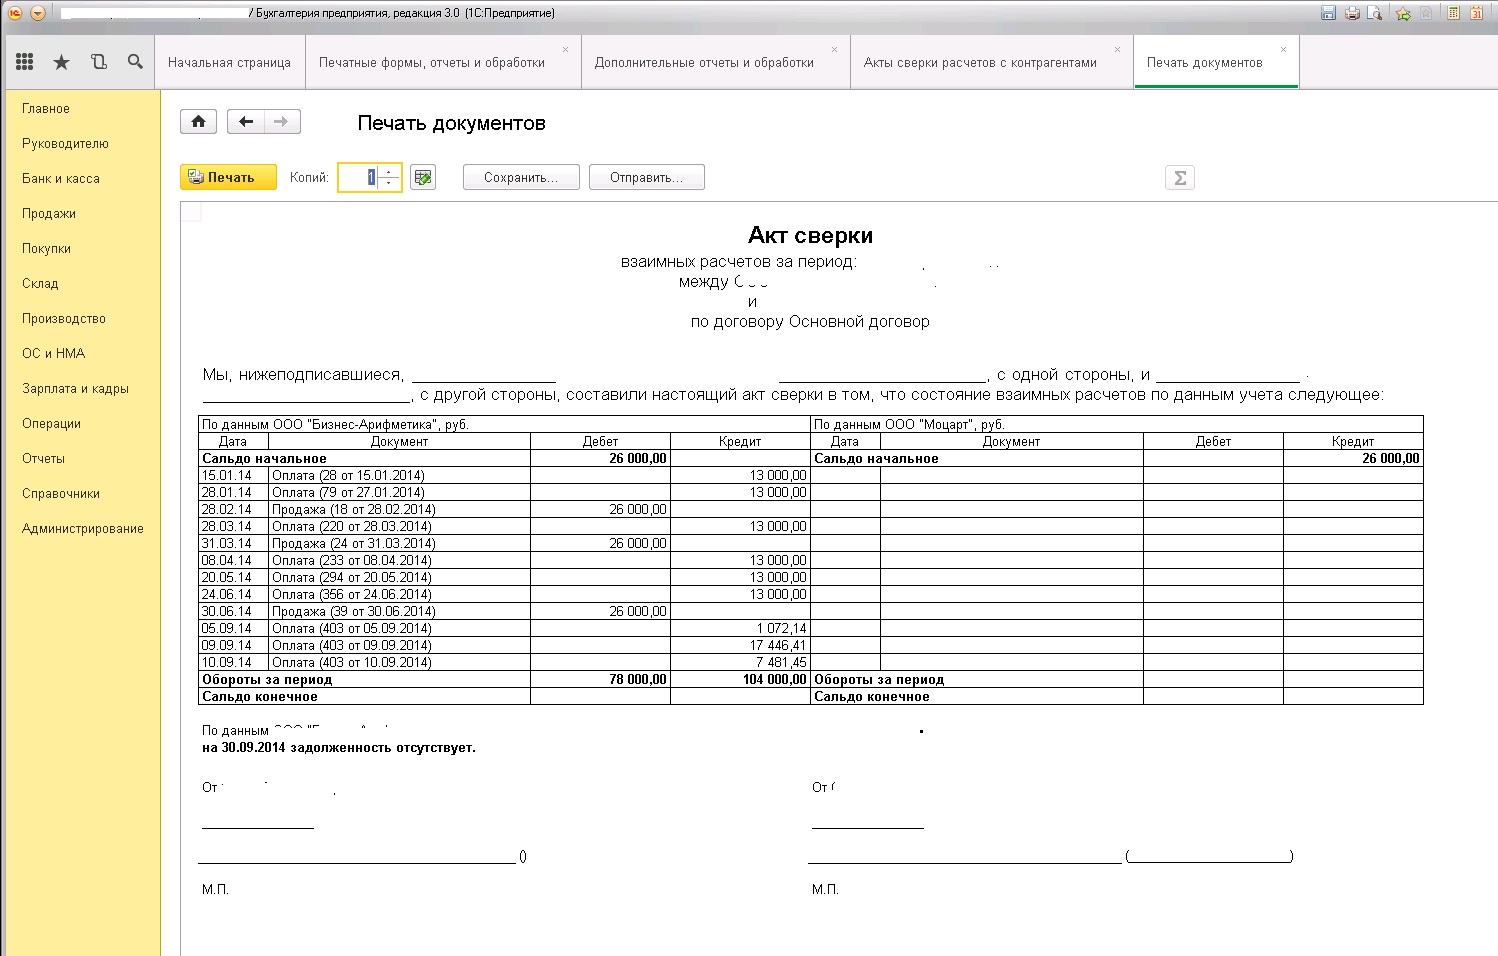Open the ОС и НМА section
The height and width of the screenshot is (956, 1498).
coord(54,353)
